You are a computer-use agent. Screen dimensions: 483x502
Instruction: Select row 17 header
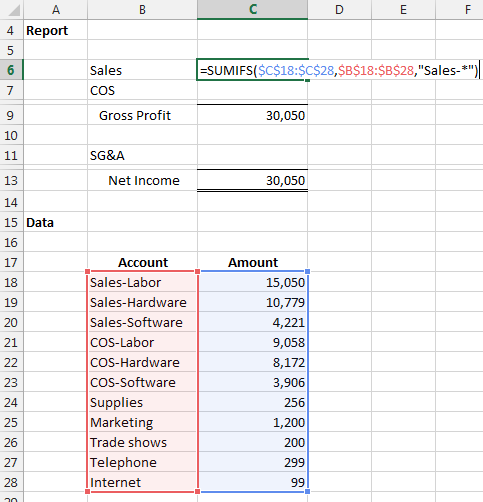11,262
